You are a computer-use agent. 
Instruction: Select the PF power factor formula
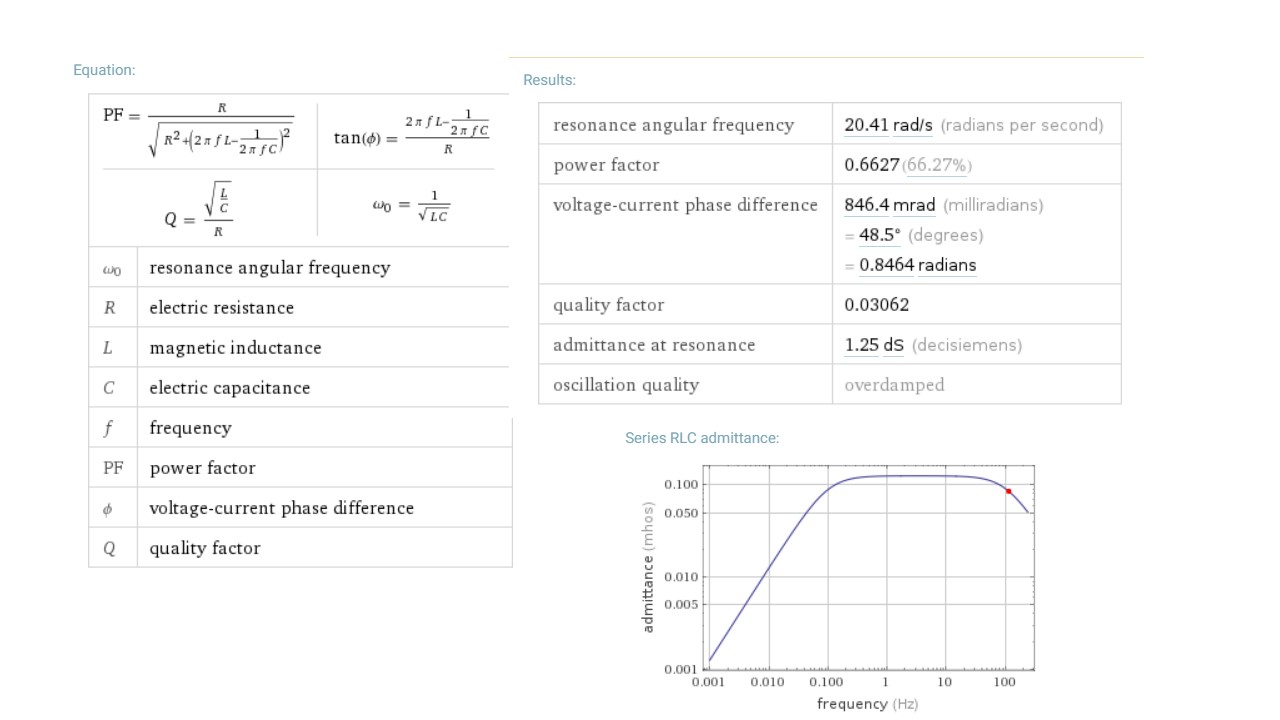[199, 130]
